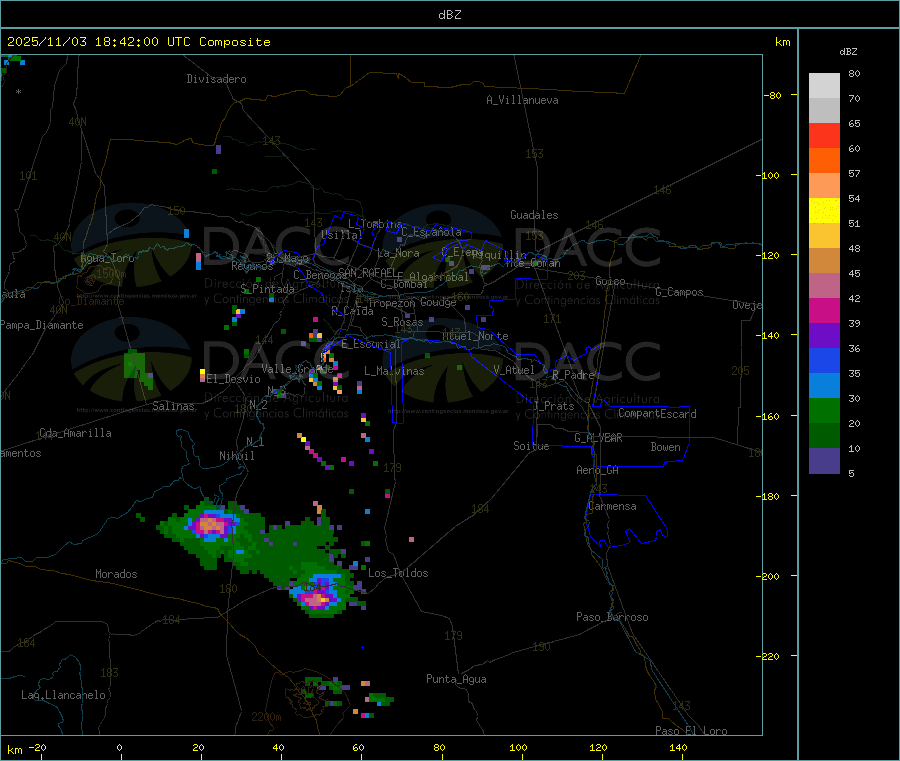Screen dimensions: 900x761
Task: Click the 'km' unit label at top right
Action: pyautogui.click(x=782, y=42)
